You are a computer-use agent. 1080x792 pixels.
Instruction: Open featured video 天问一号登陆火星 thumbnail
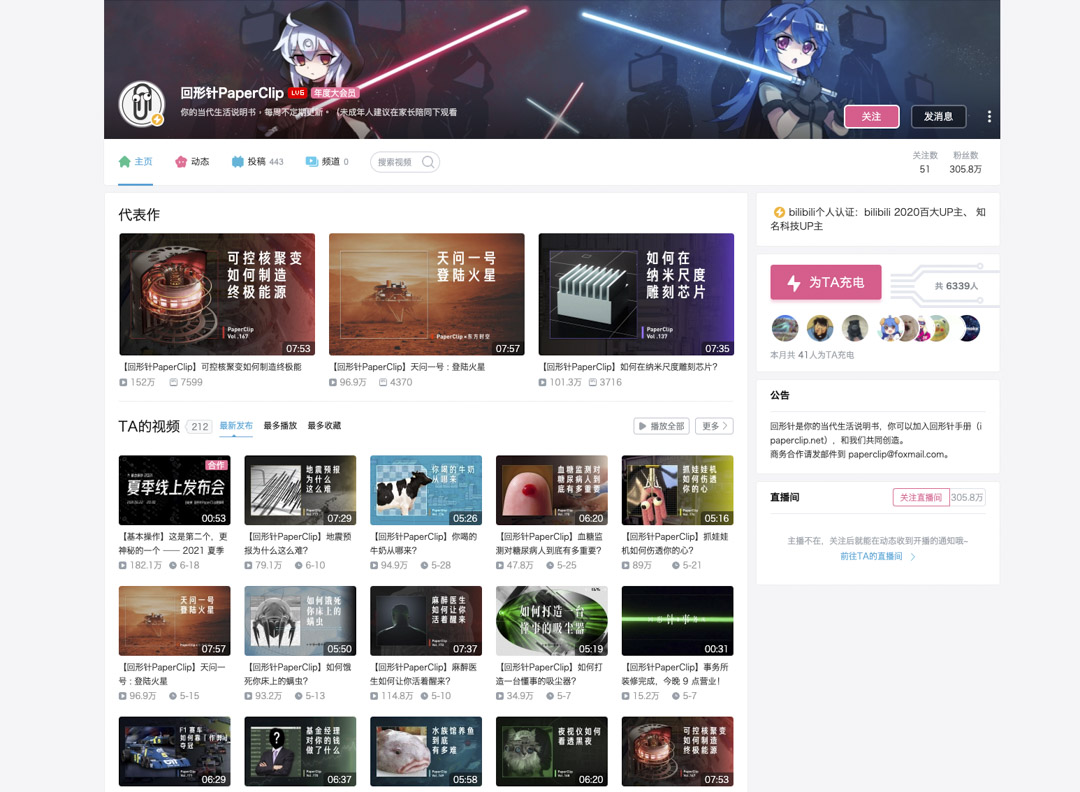point(426,294)
